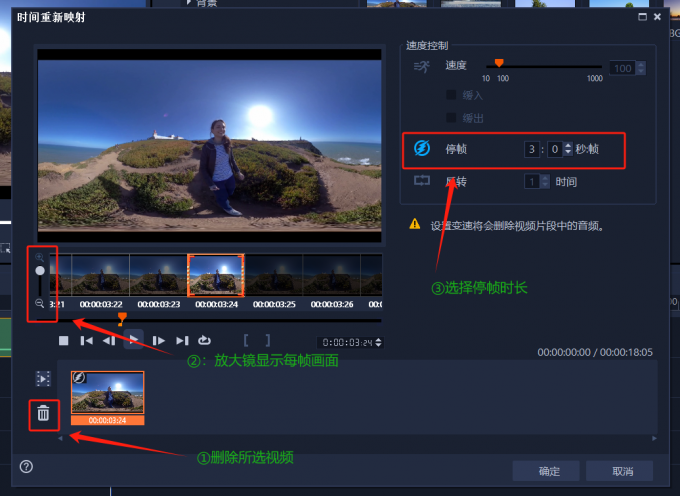Toggle repeat loop playback
680x496 pixels.
pyautogui.click(x=204, y=340)
